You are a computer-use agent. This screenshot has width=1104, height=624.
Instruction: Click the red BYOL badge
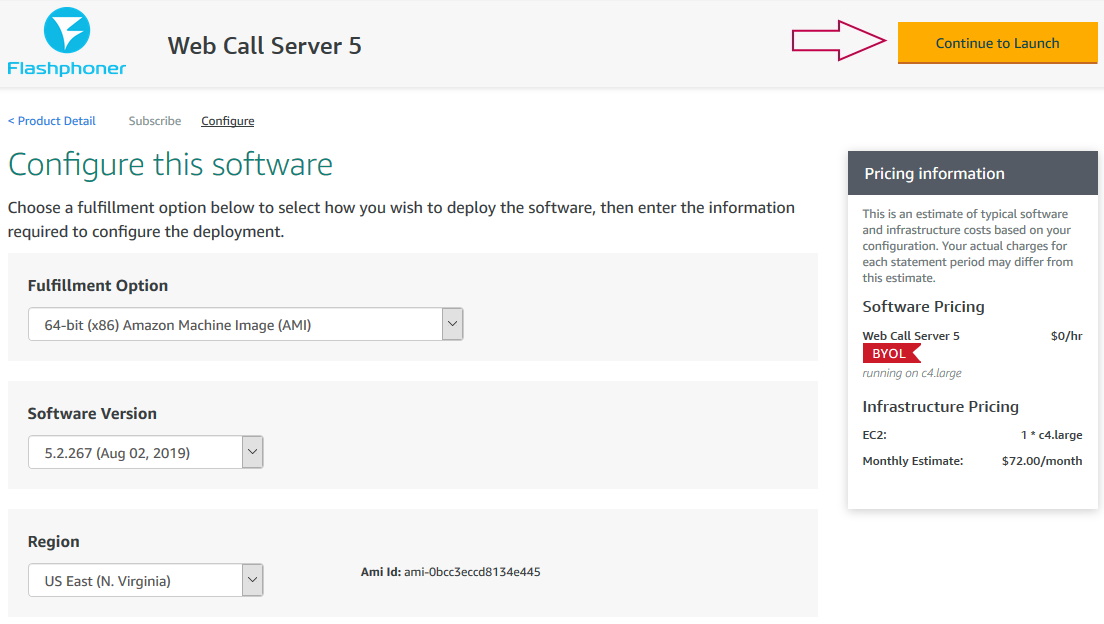(x=890, y=354)
